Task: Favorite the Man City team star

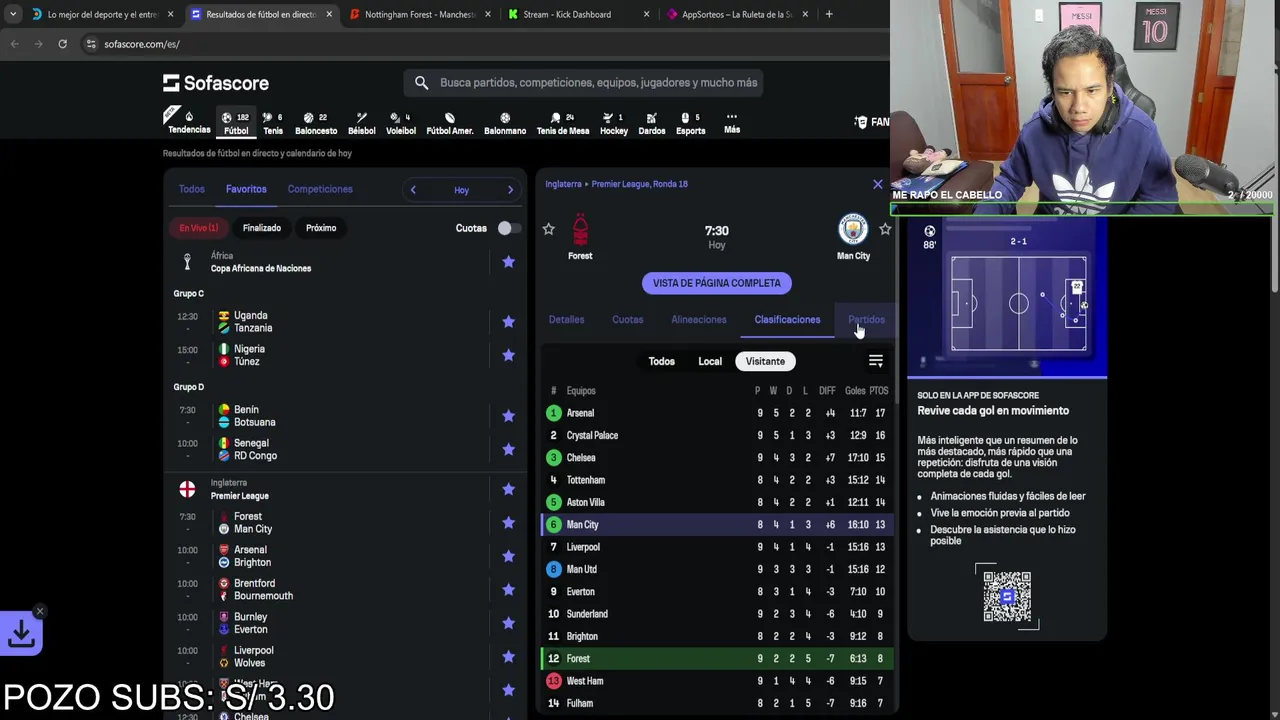Action: coord(885,229)
